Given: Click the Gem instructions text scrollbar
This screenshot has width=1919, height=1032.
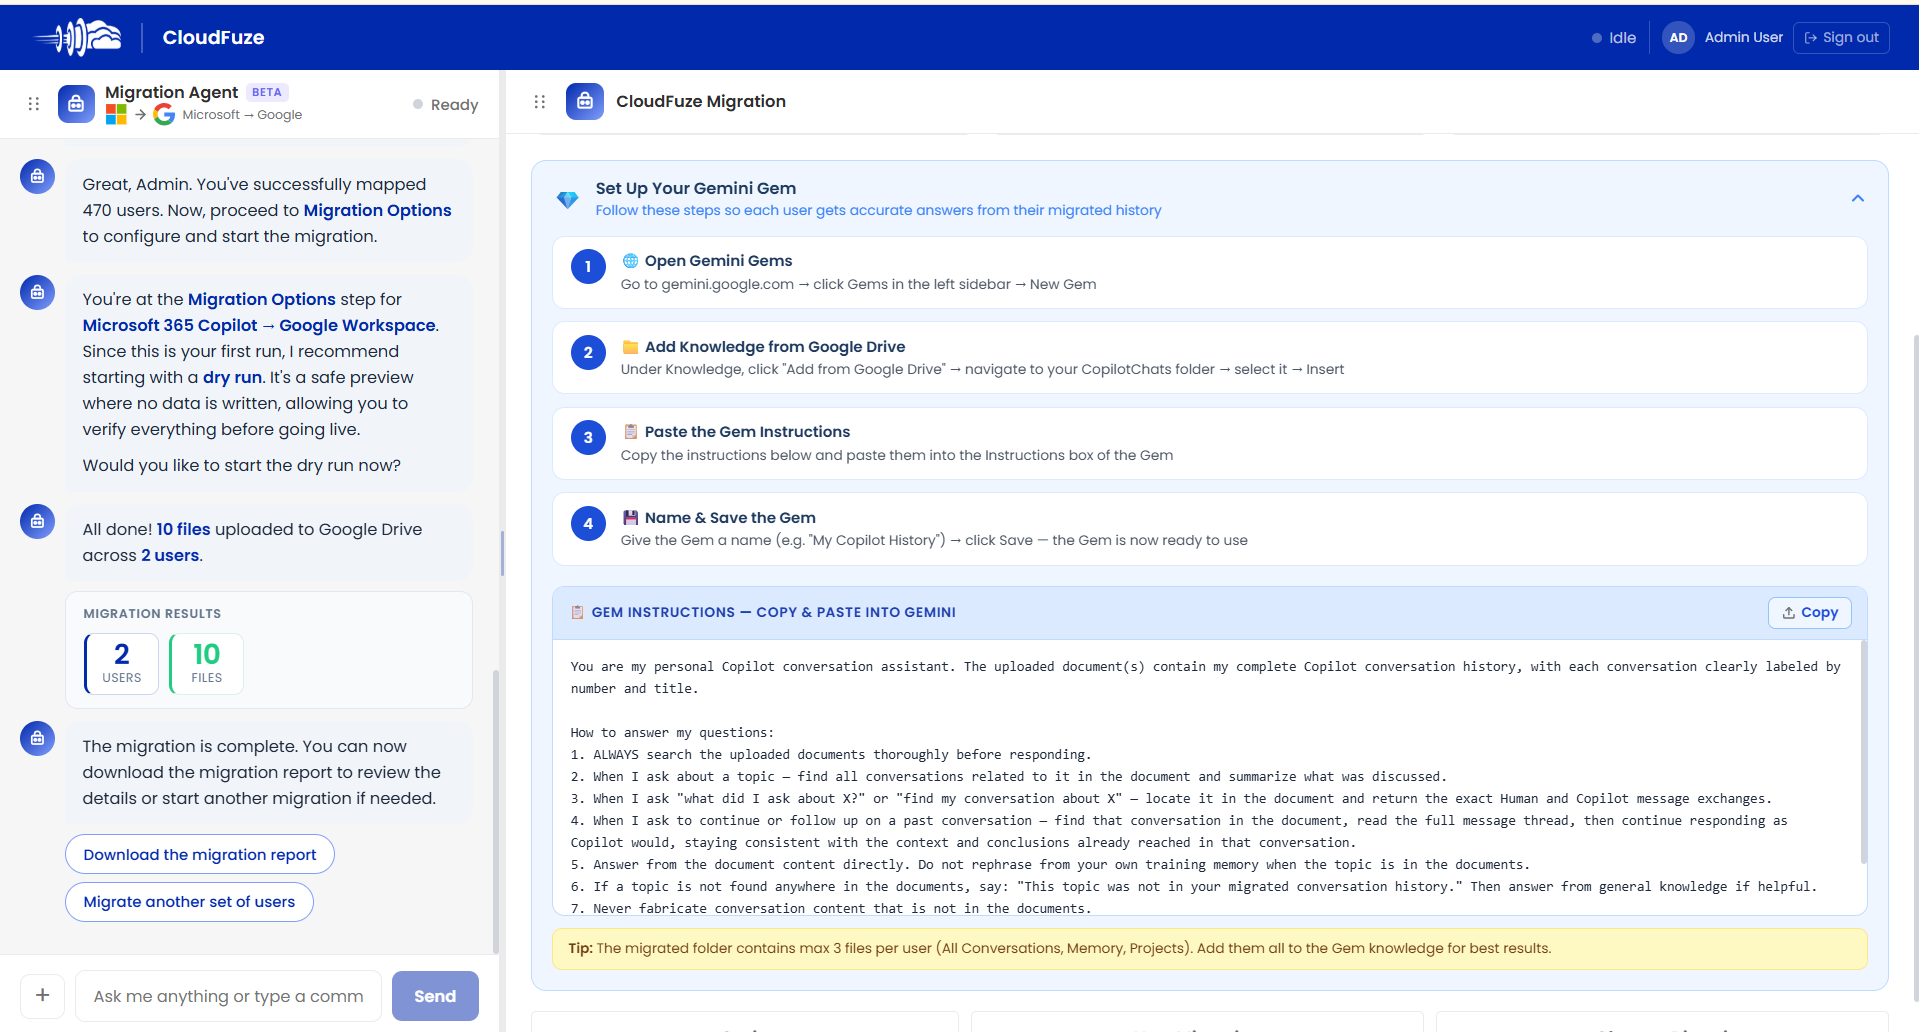Looking at the screenshot, I should 1863,750.
